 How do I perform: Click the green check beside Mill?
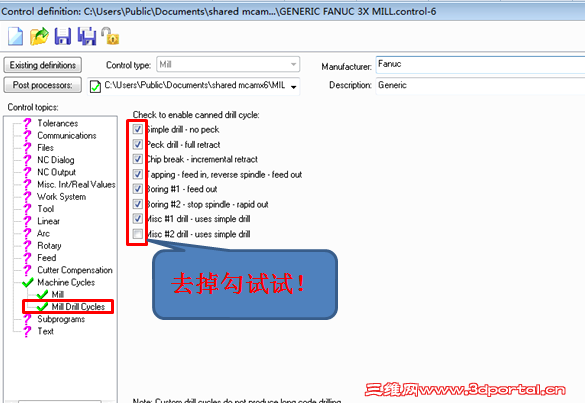[x=42, y=295]
